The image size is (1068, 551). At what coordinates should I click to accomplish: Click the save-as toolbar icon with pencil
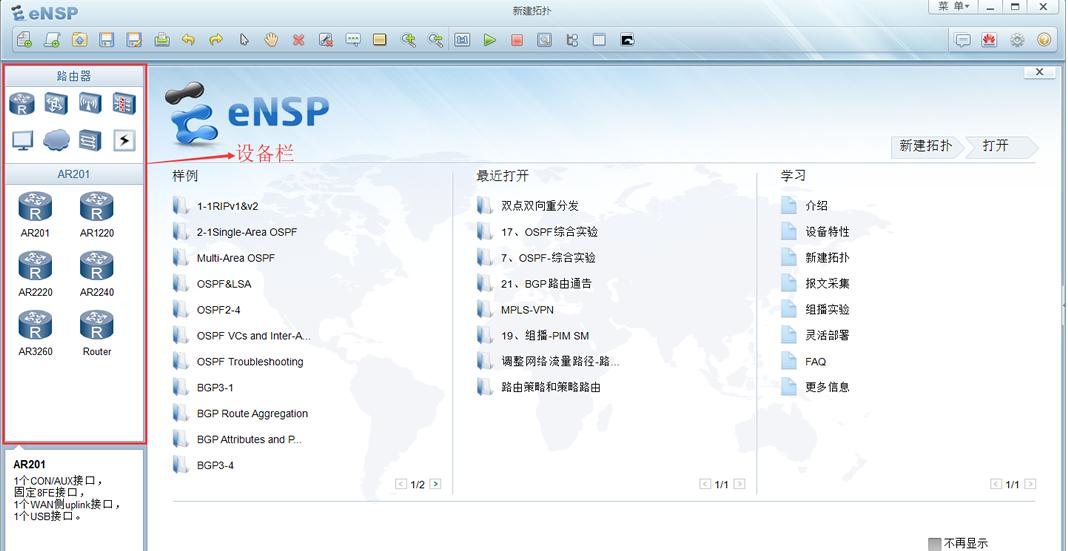pos(134,40)
